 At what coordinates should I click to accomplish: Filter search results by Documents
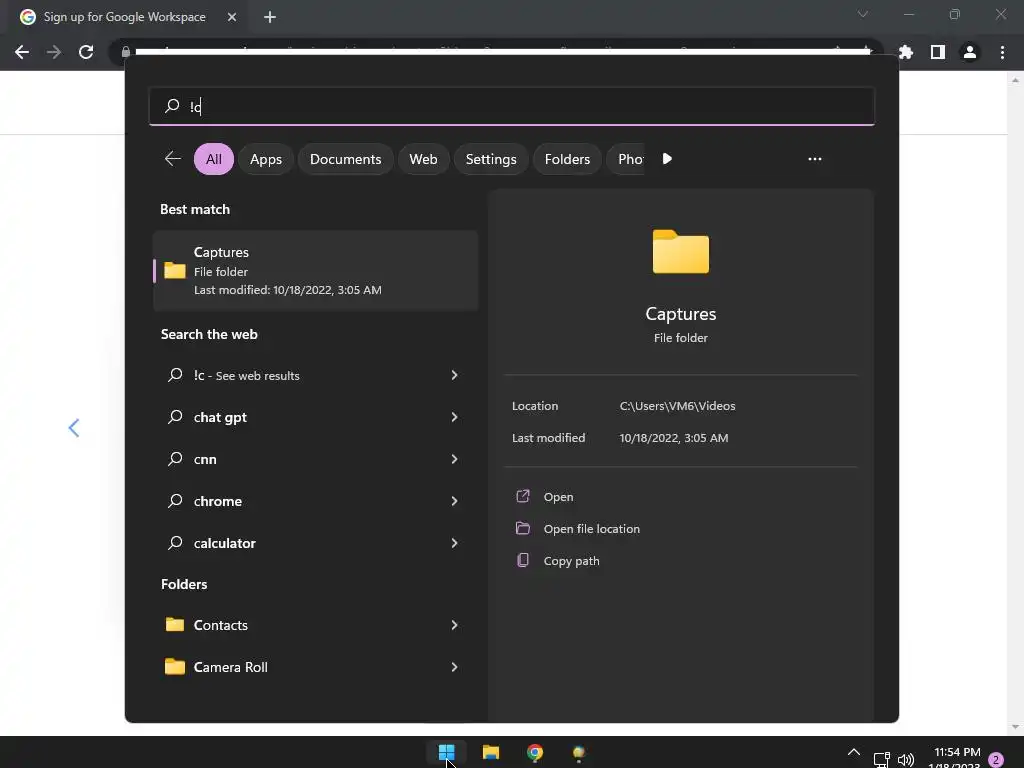coord(345,159)
